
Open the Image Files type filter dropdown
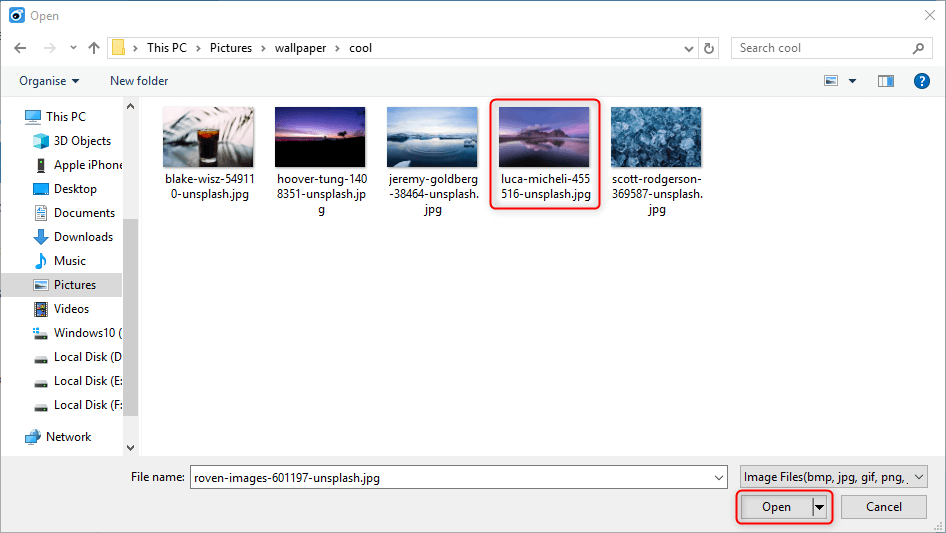(833, 477)
